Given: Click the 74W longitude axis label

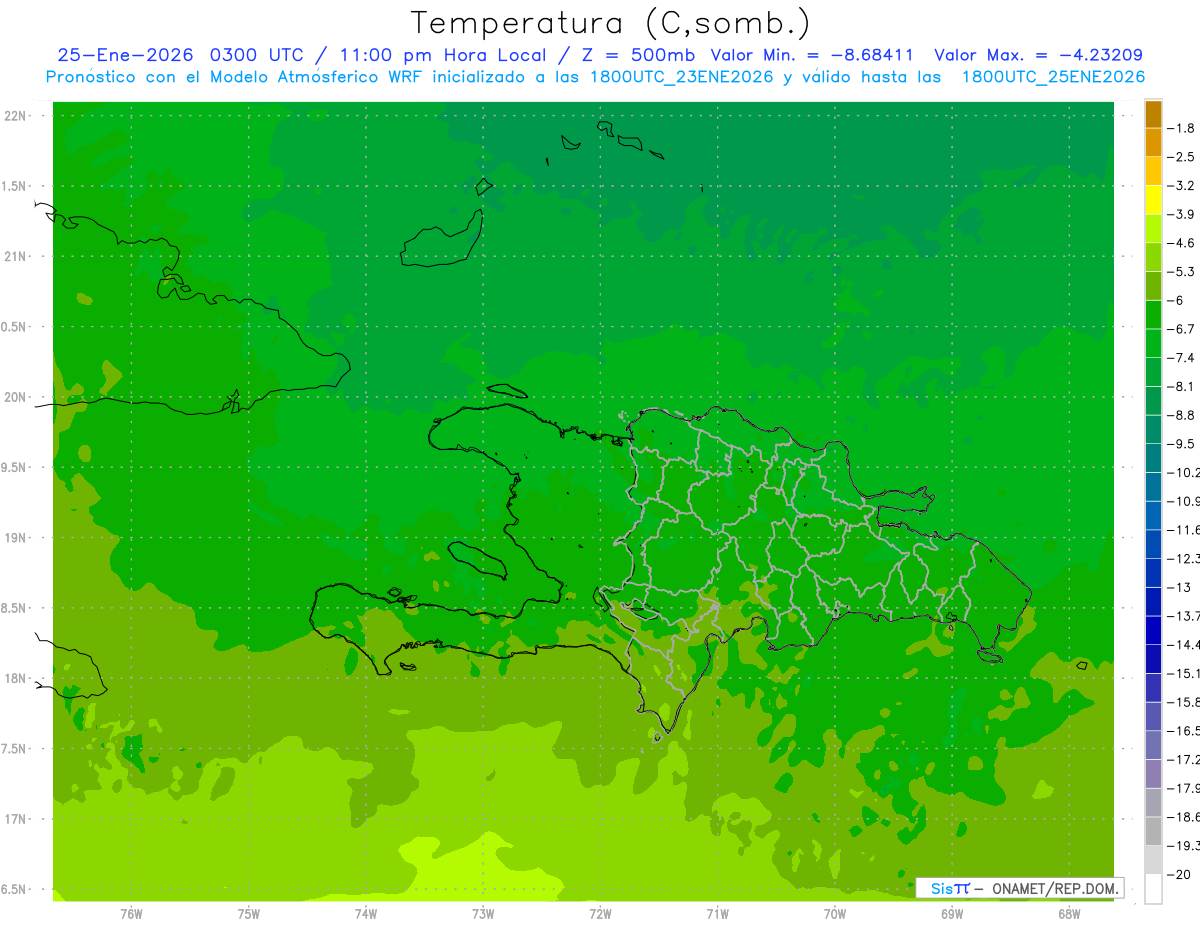Looking at the screenshot, I should click(x=366, y=913).
